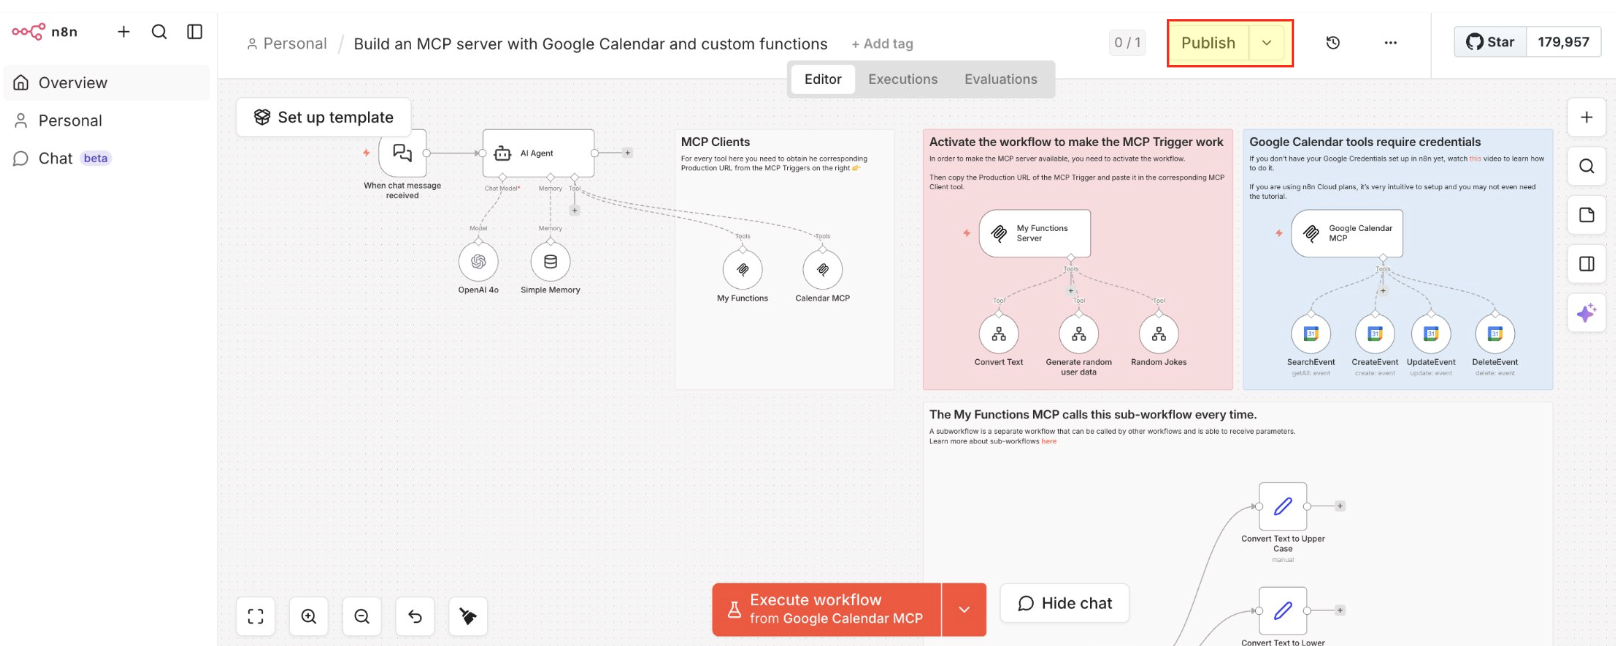Zoom out on the canvas
1616x646 pixels.
point(362,617)
